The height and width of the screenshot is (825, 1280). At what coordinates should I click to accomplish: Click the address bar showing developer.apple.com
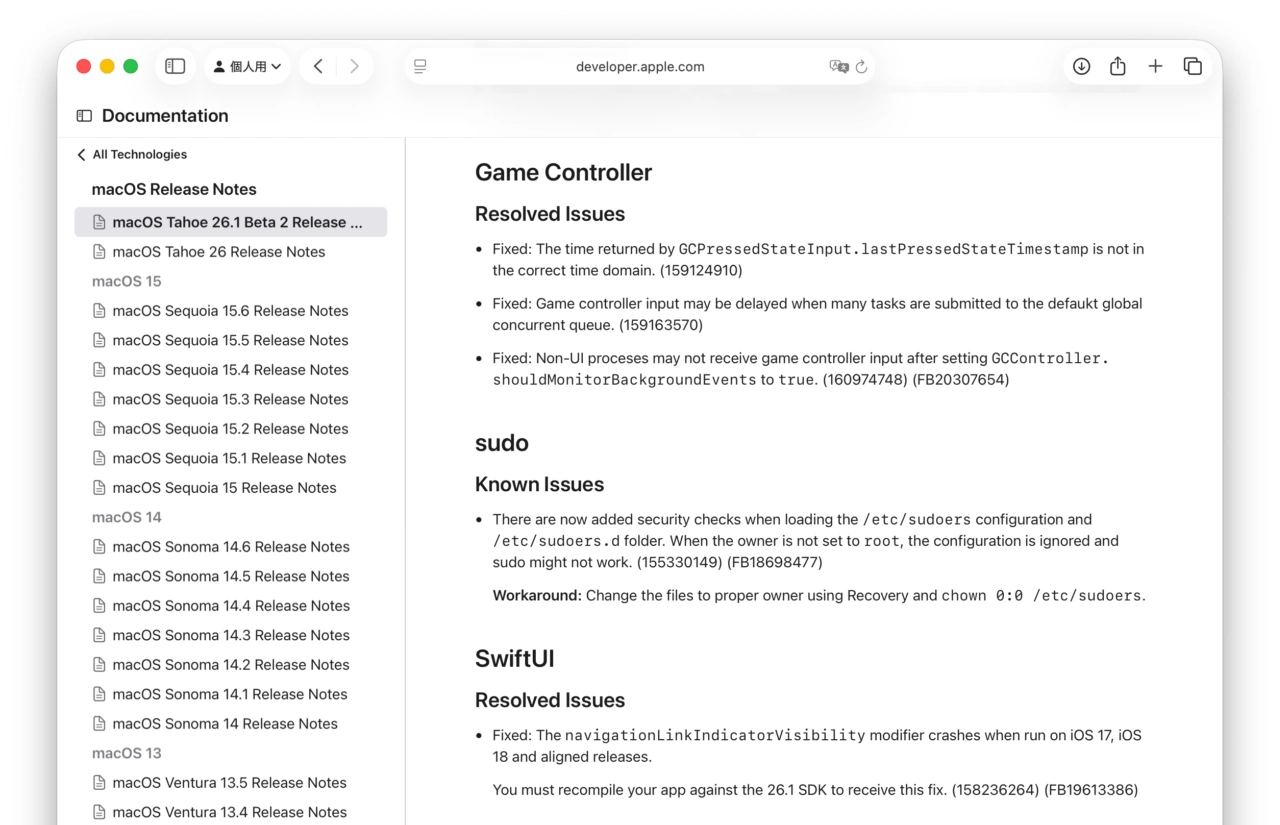click(640, 66)
